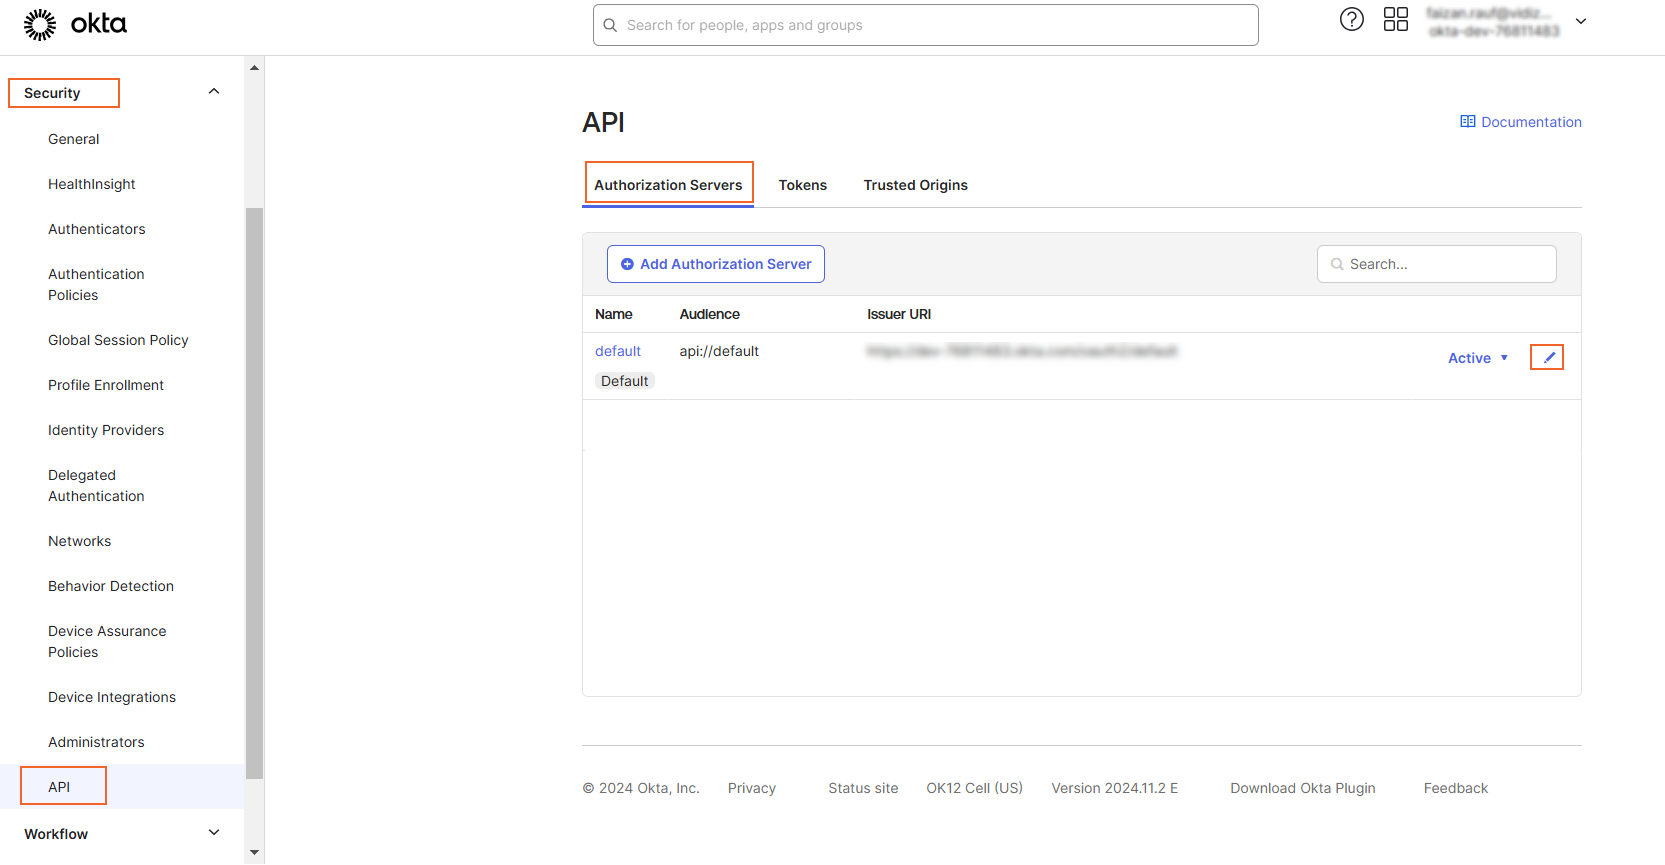Click the pencil edit icon for default server
Viewport: 1665px width, 865px height.
point(1548,357)
